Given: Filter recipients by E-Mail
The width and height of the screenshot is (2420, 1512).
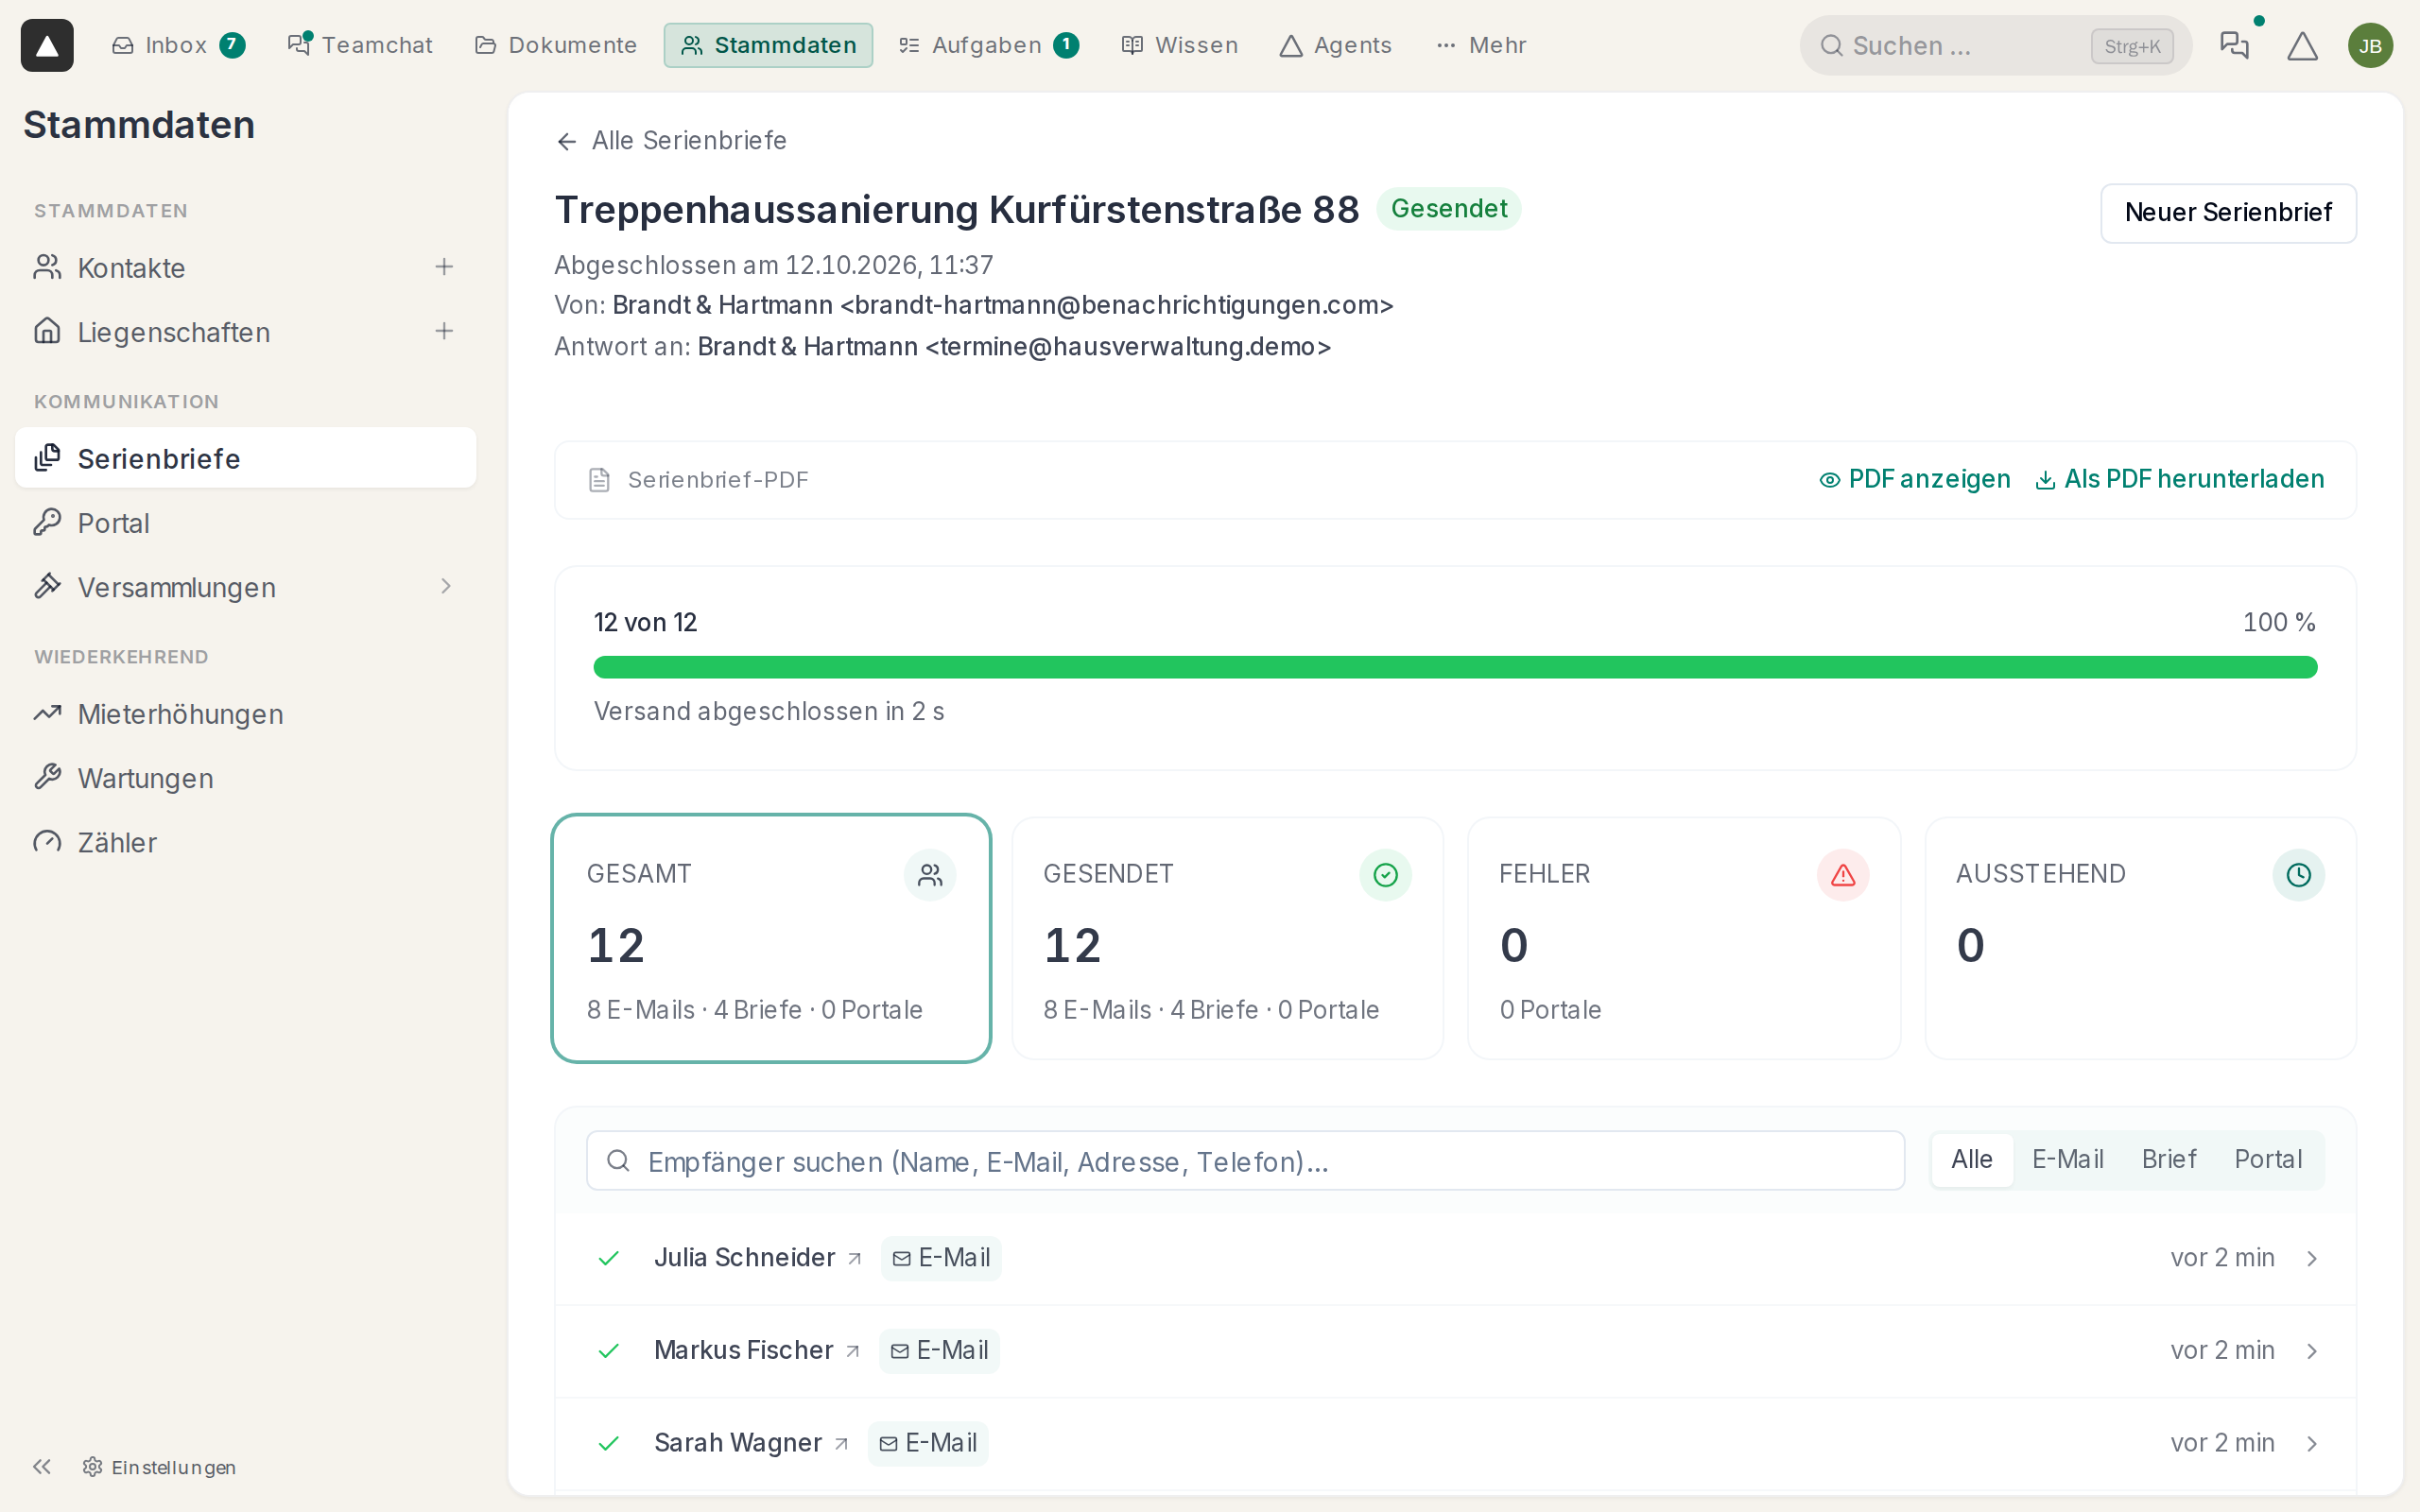Looking at the screenshot, I should 2067,1159.
